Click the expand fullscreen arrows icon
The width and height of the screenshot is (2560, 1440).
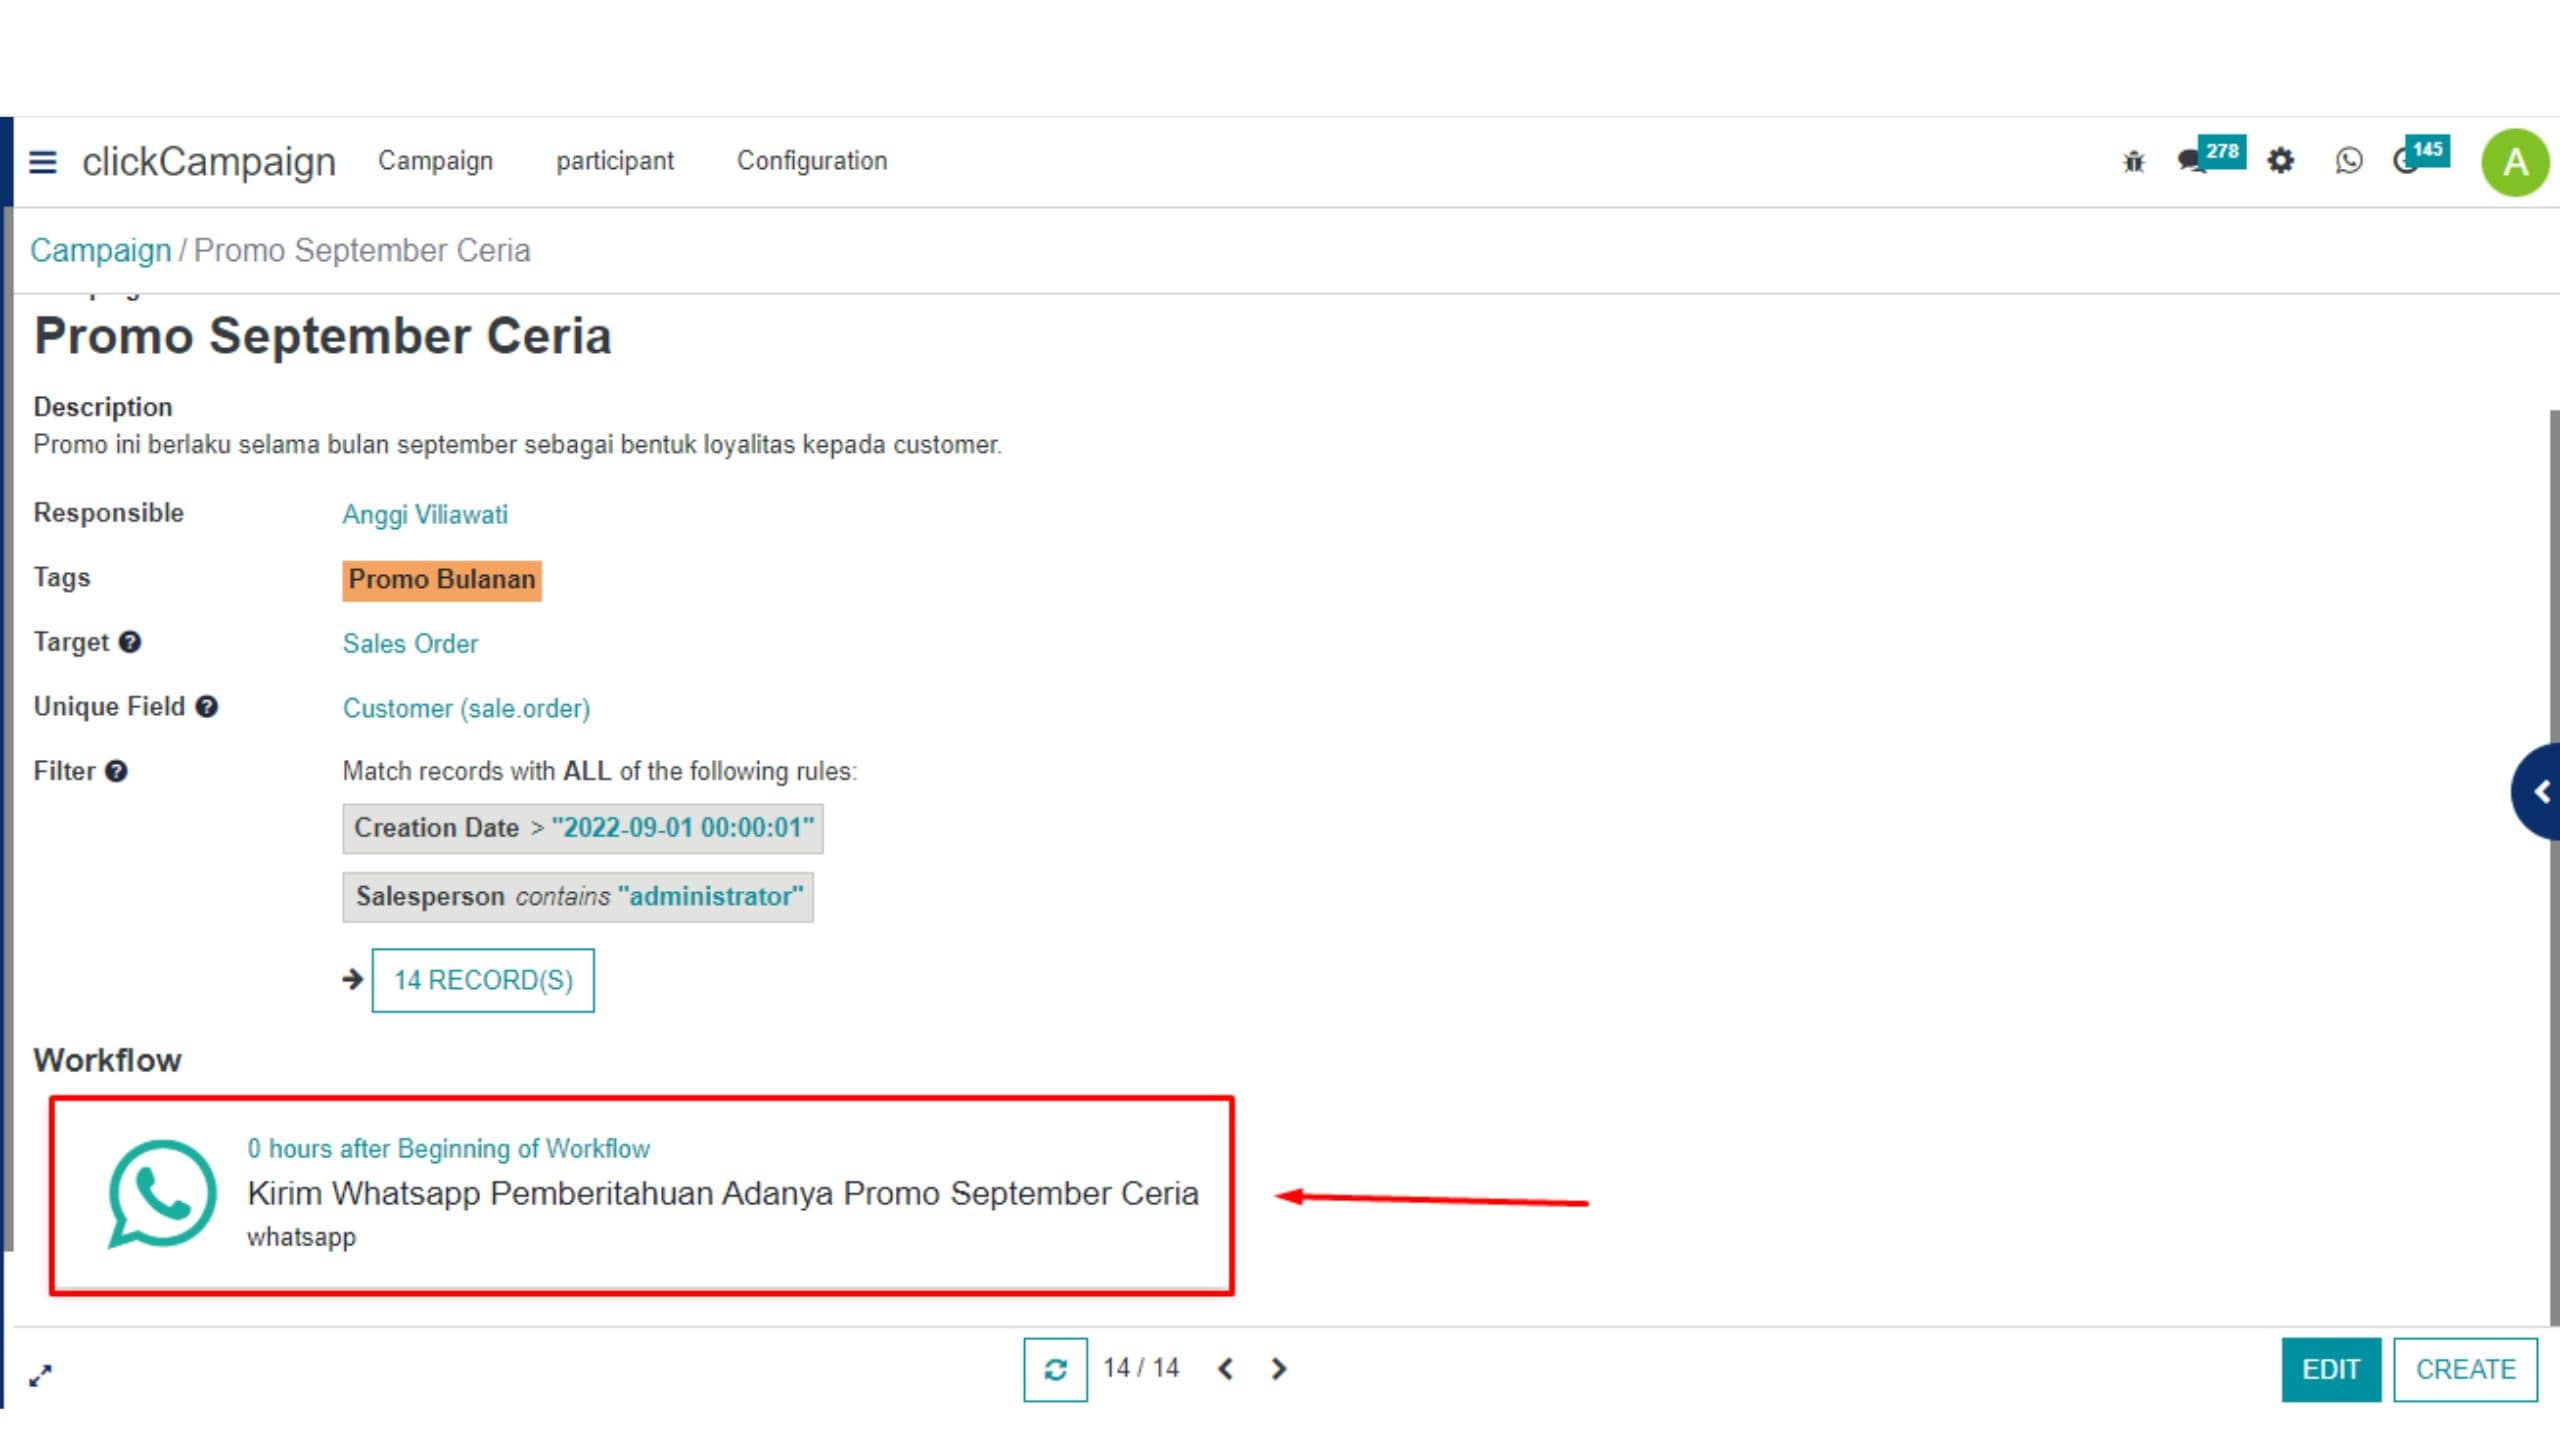(40, 1376)
